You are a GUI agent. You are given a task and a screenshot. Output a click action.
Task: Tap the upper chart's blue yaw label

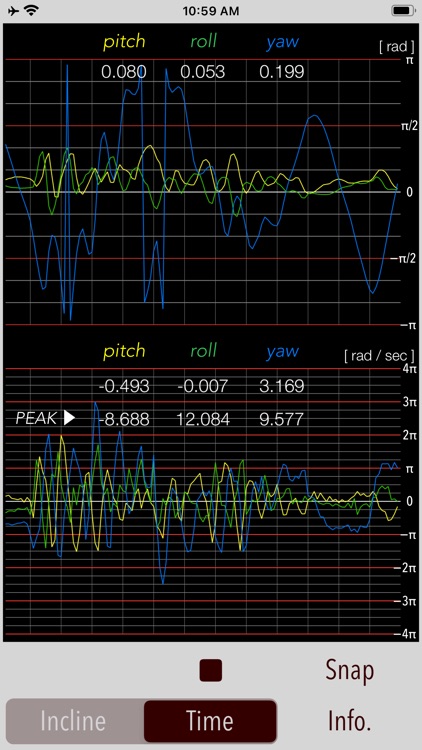283,42
